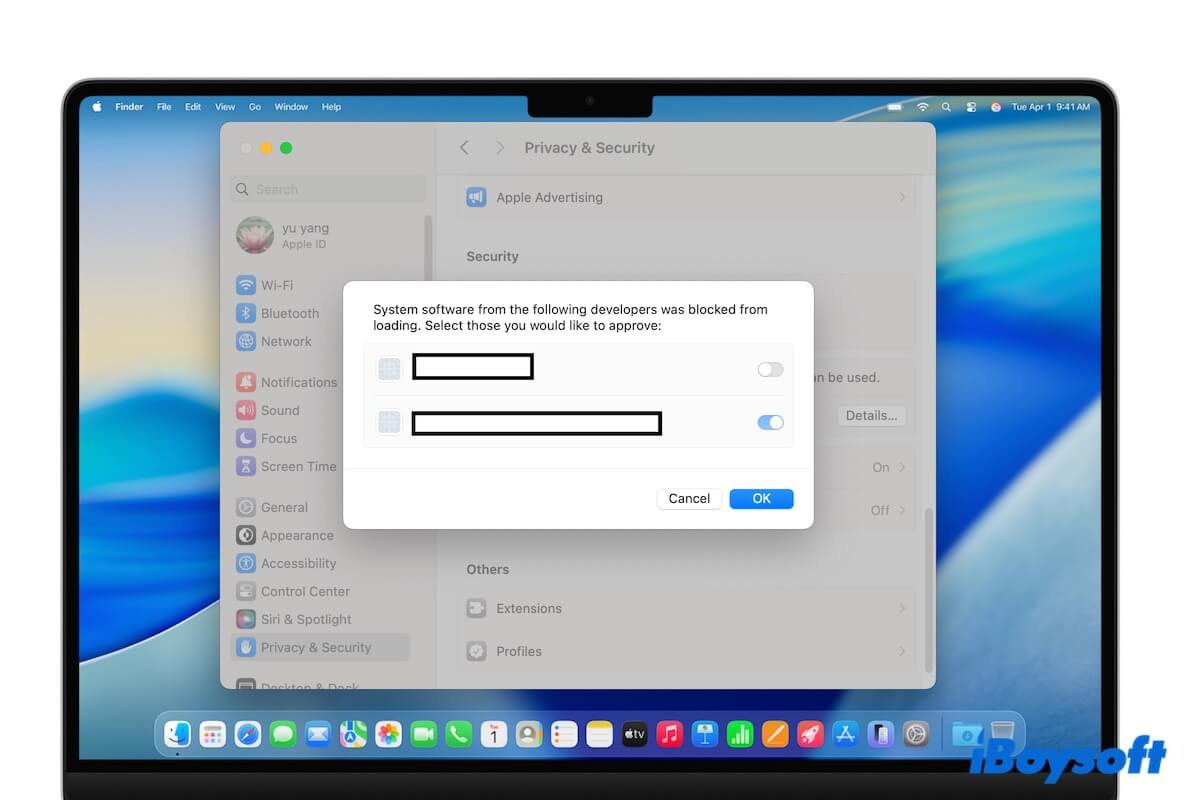
Task: Click OK to approve selected developers
Action: [761, 498]
